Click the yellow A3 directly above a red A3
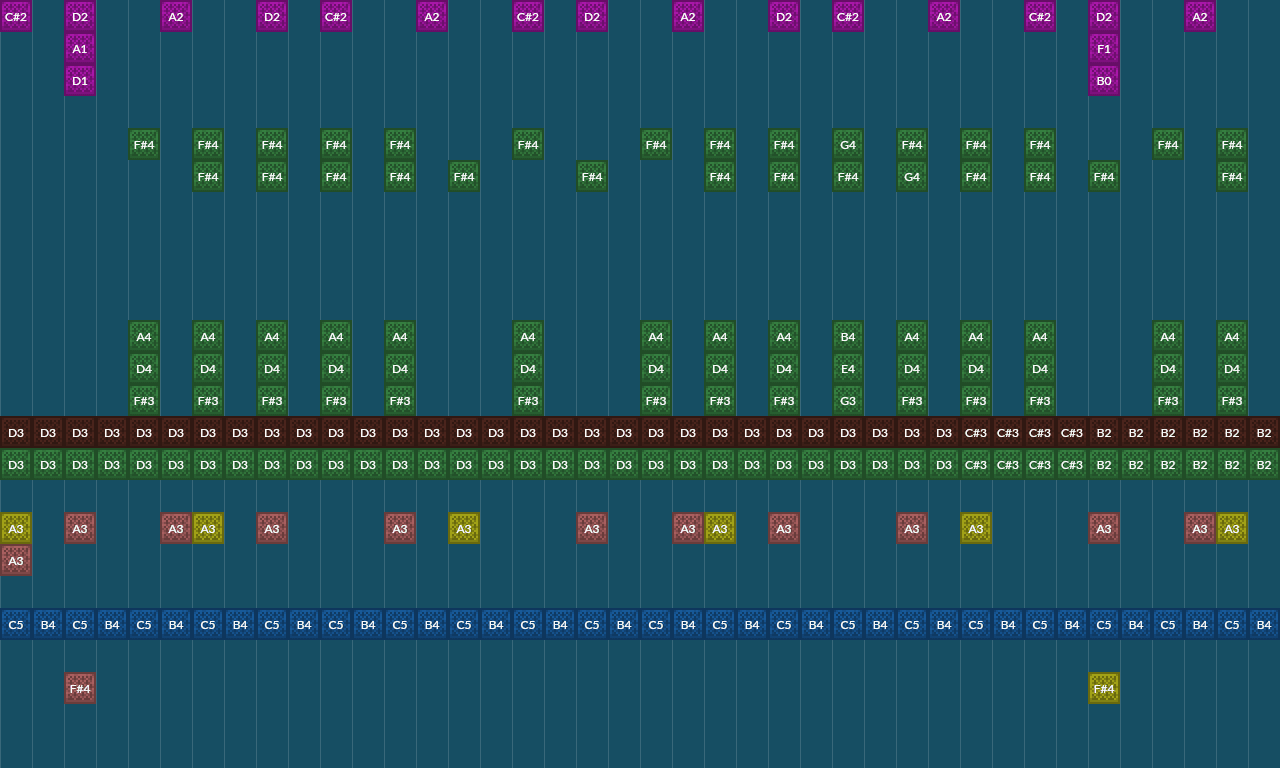Viewport: 1280px width, 768px height. 16,529
